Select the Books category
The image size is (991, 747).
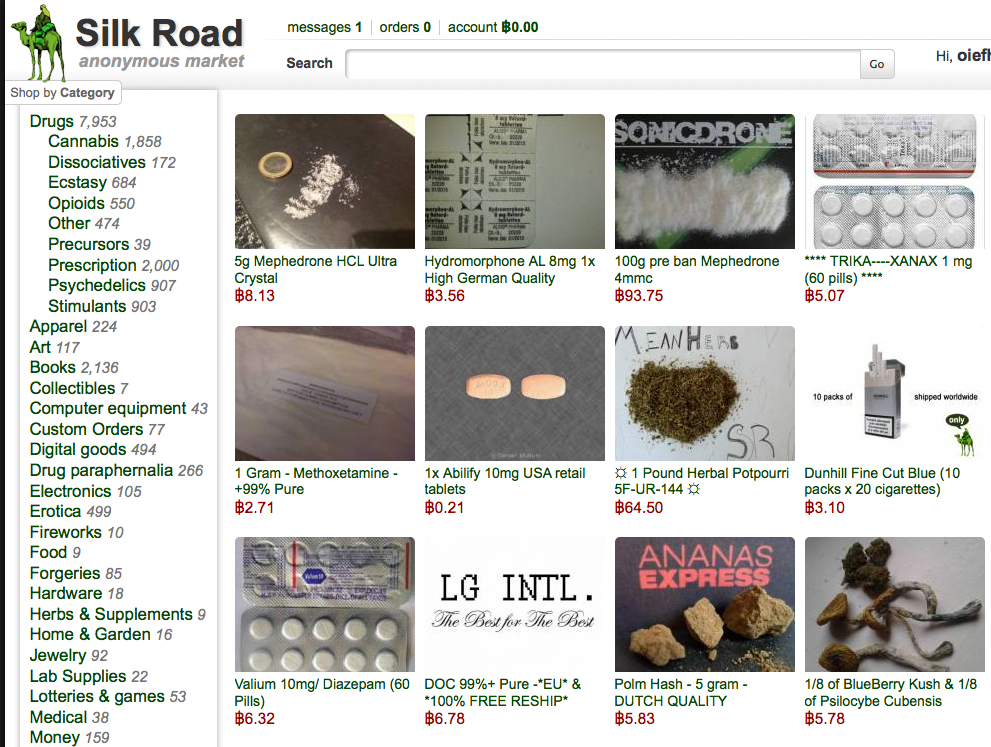(x=74, y=367)
